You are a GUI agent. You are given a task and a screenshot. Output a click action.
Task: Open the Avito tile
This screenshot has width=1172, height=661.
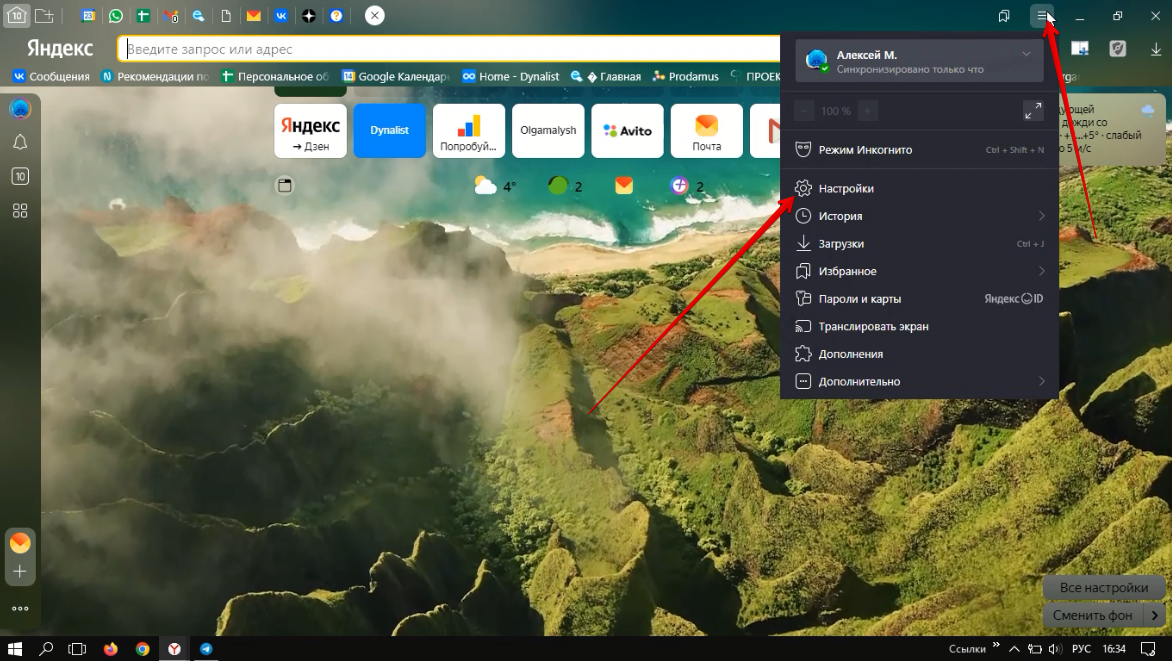(x=627, y=131)
